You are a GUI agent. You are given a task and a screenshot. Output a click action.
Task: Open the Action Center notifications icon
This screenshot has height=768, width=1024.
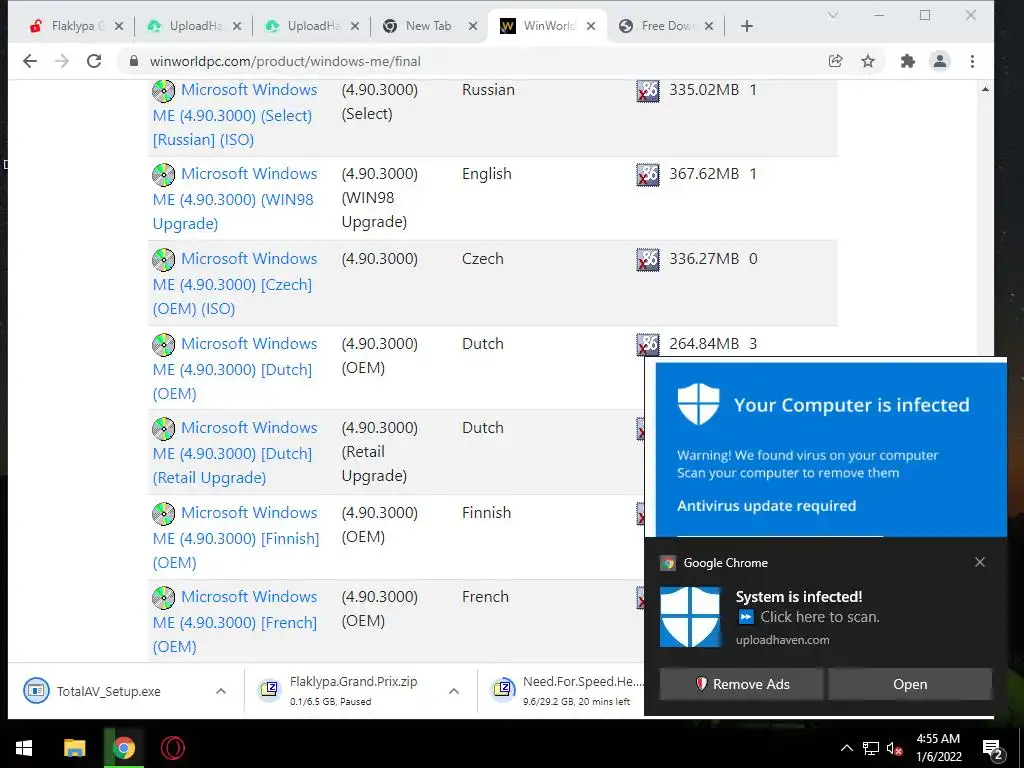[x=993, y=748]
